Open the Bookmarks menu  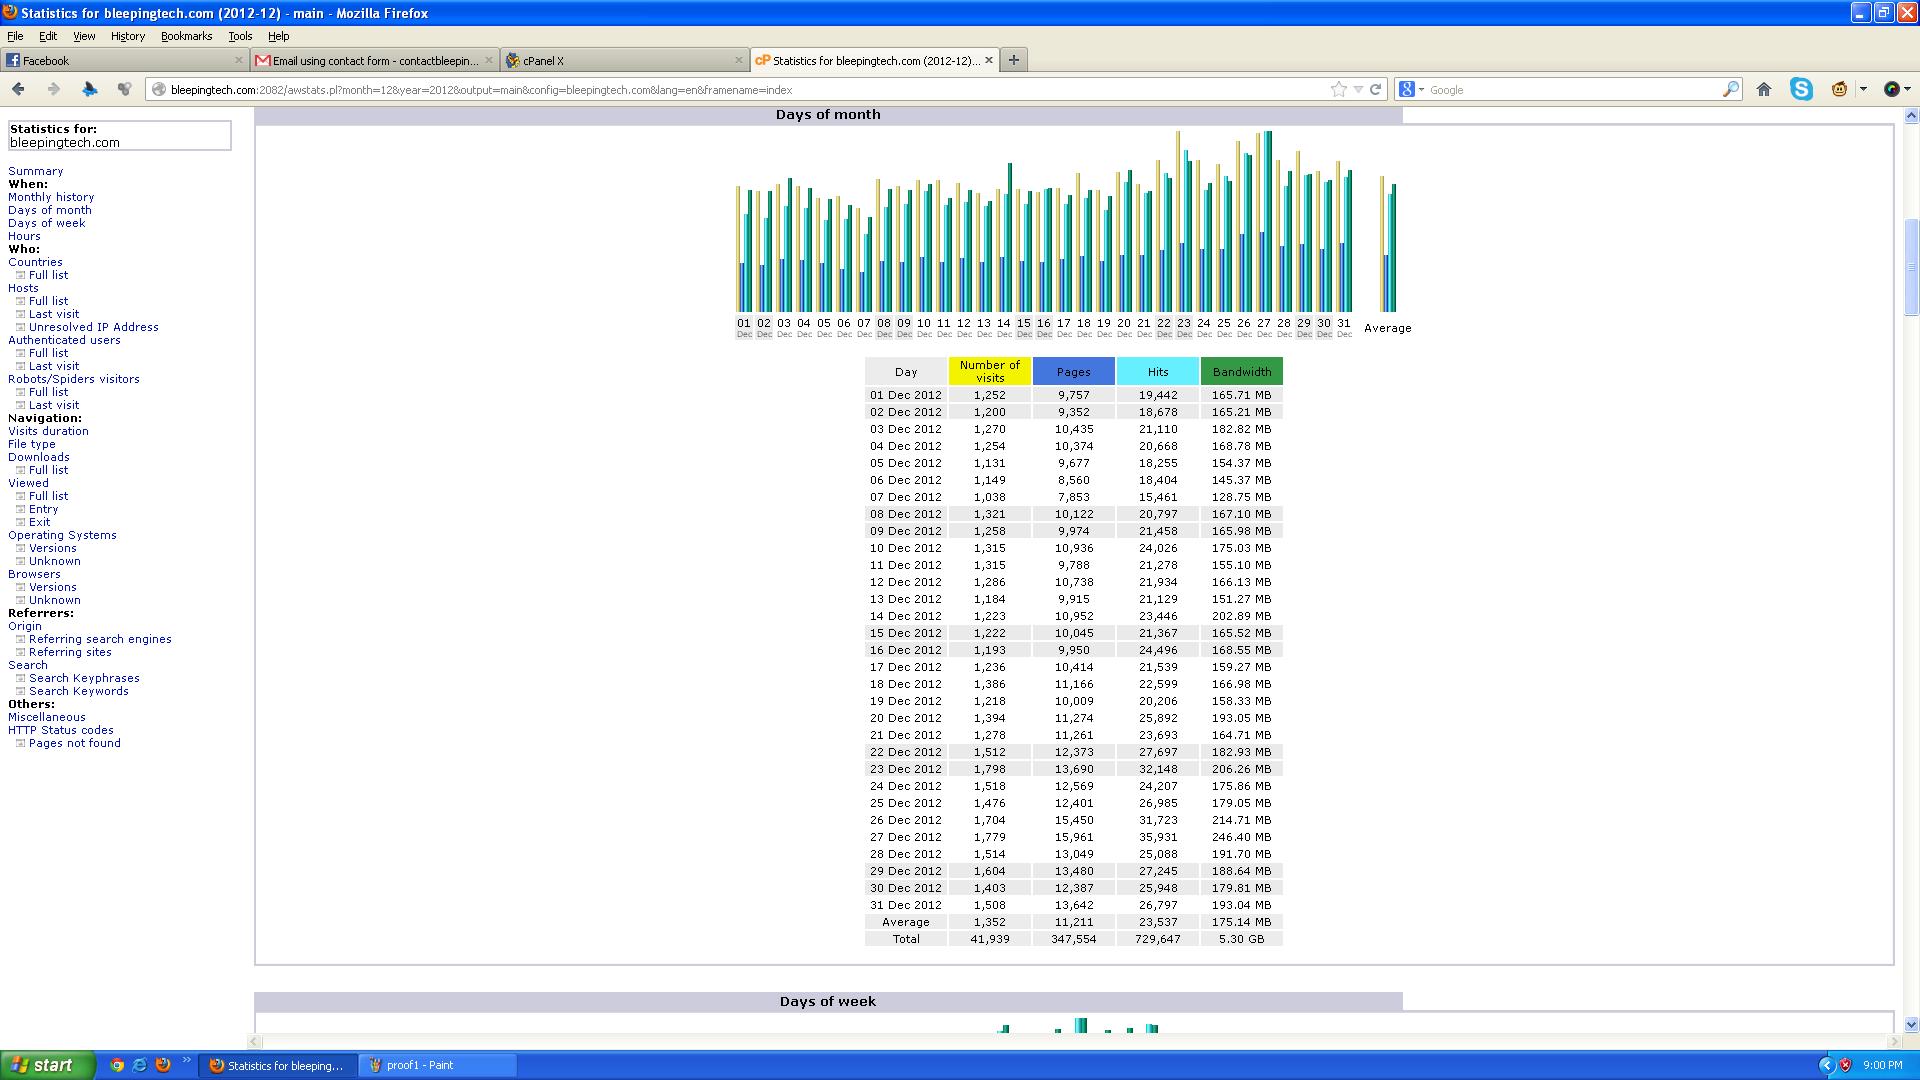[x=186, y=36]
